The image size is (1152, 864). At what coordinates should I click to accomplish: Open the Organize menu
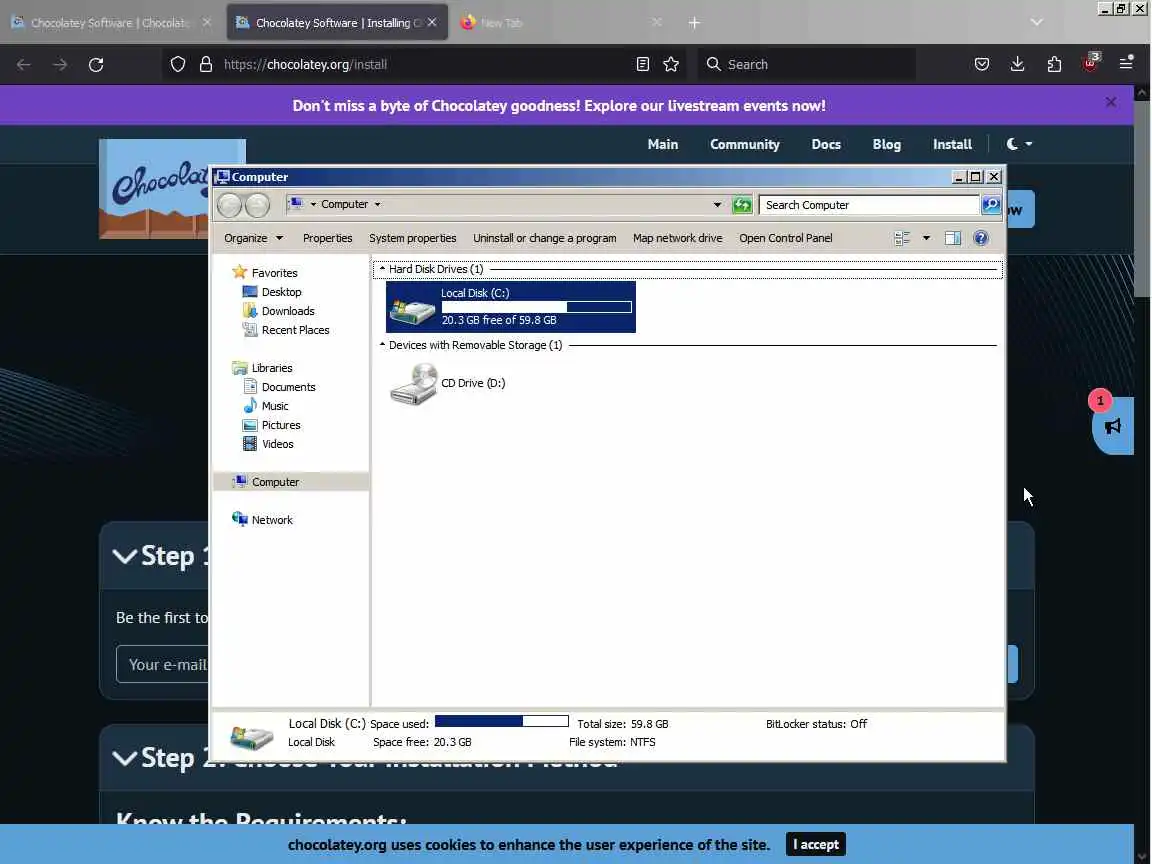(253, 238)
